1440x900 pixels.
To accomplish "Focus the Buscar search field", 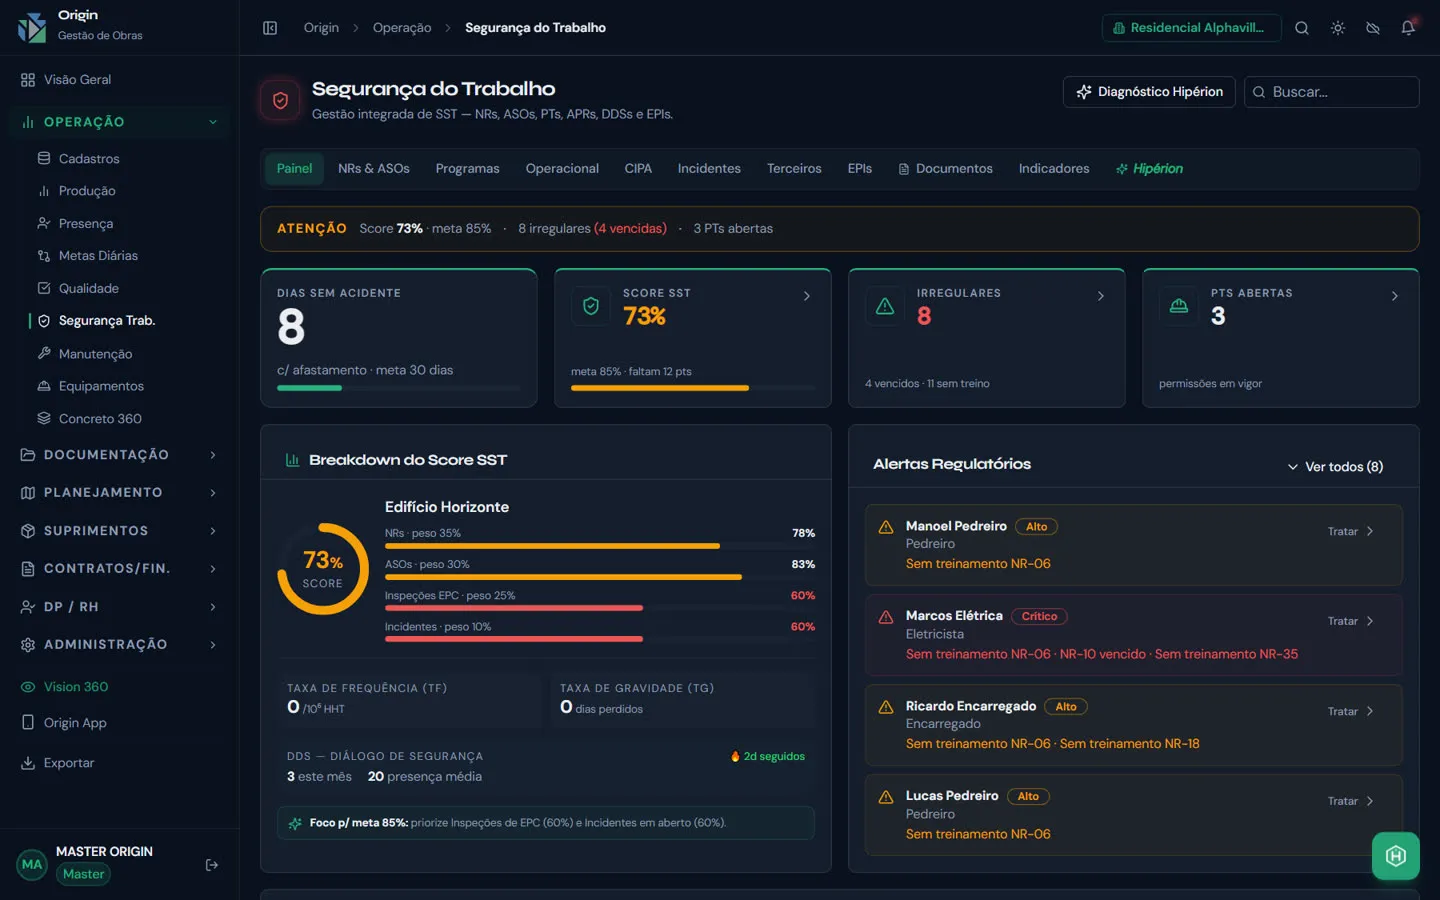I will (1332, 92).
